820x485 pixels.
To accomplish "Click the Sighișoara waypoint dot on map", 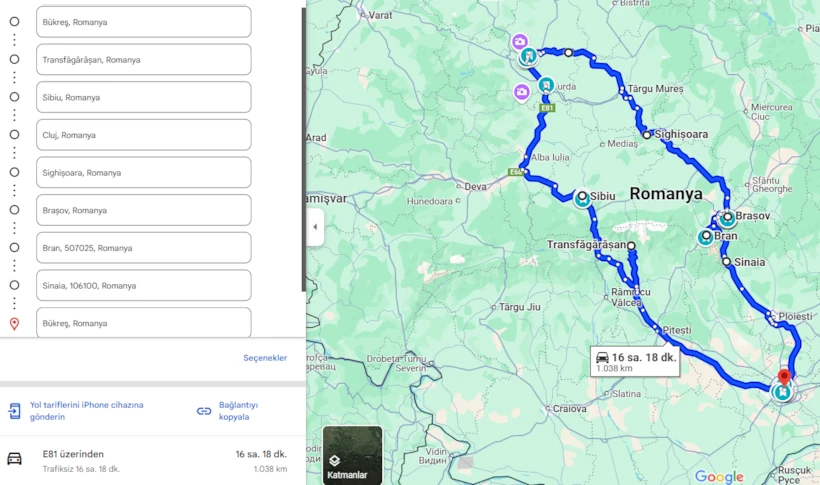I will coord(647,135).
